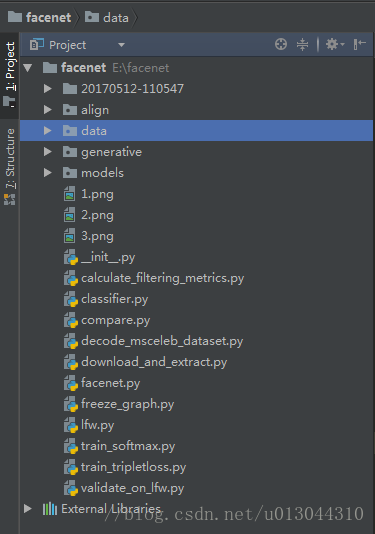The height and width of the screenshot is (534, 375).
Task: Expand the generative folder
Action: tap(48, 152)
